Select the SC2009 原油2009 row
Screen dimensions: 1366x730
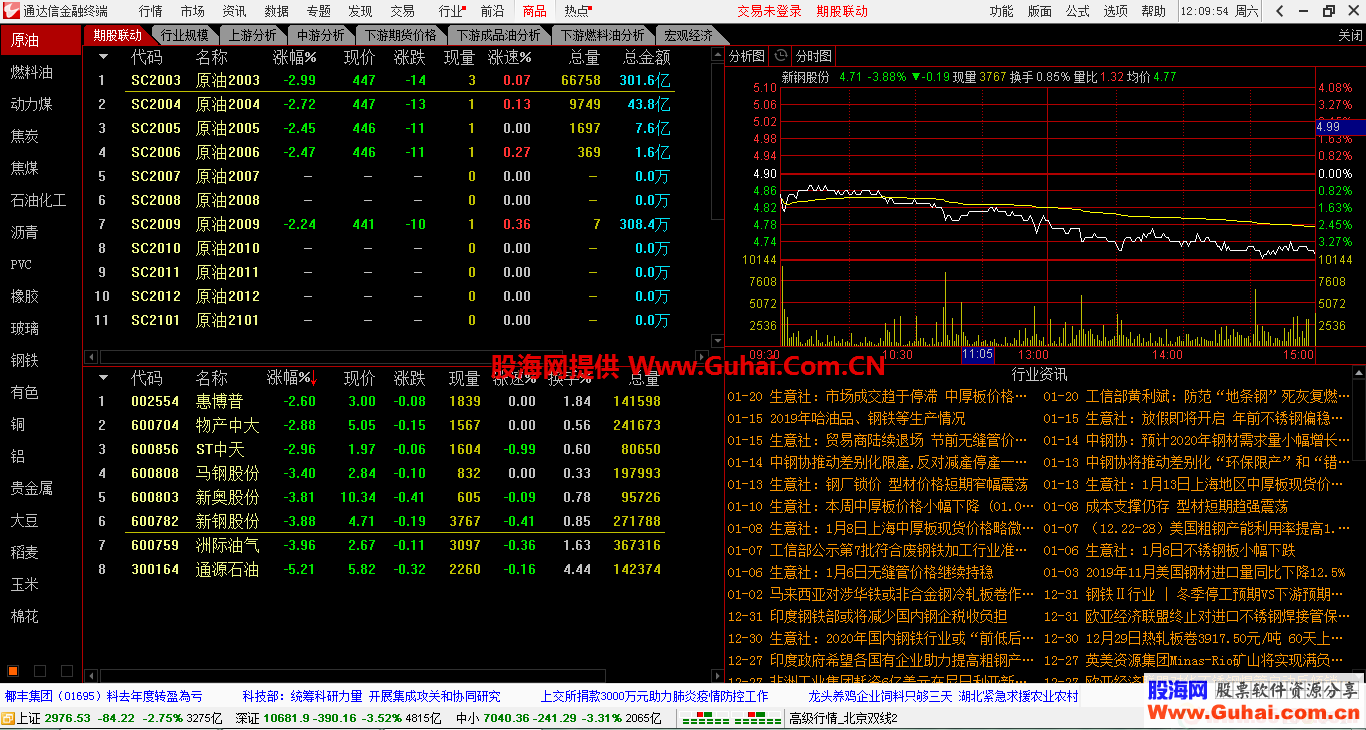click(x=385, y=224)
